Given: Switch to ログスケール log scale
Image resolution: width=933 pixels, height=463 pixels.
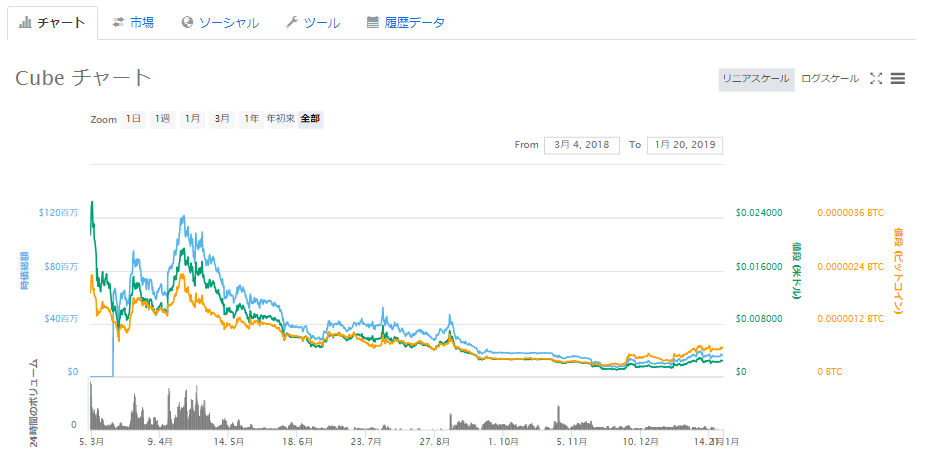Looking at the screenshot, I should coord(830,79).
